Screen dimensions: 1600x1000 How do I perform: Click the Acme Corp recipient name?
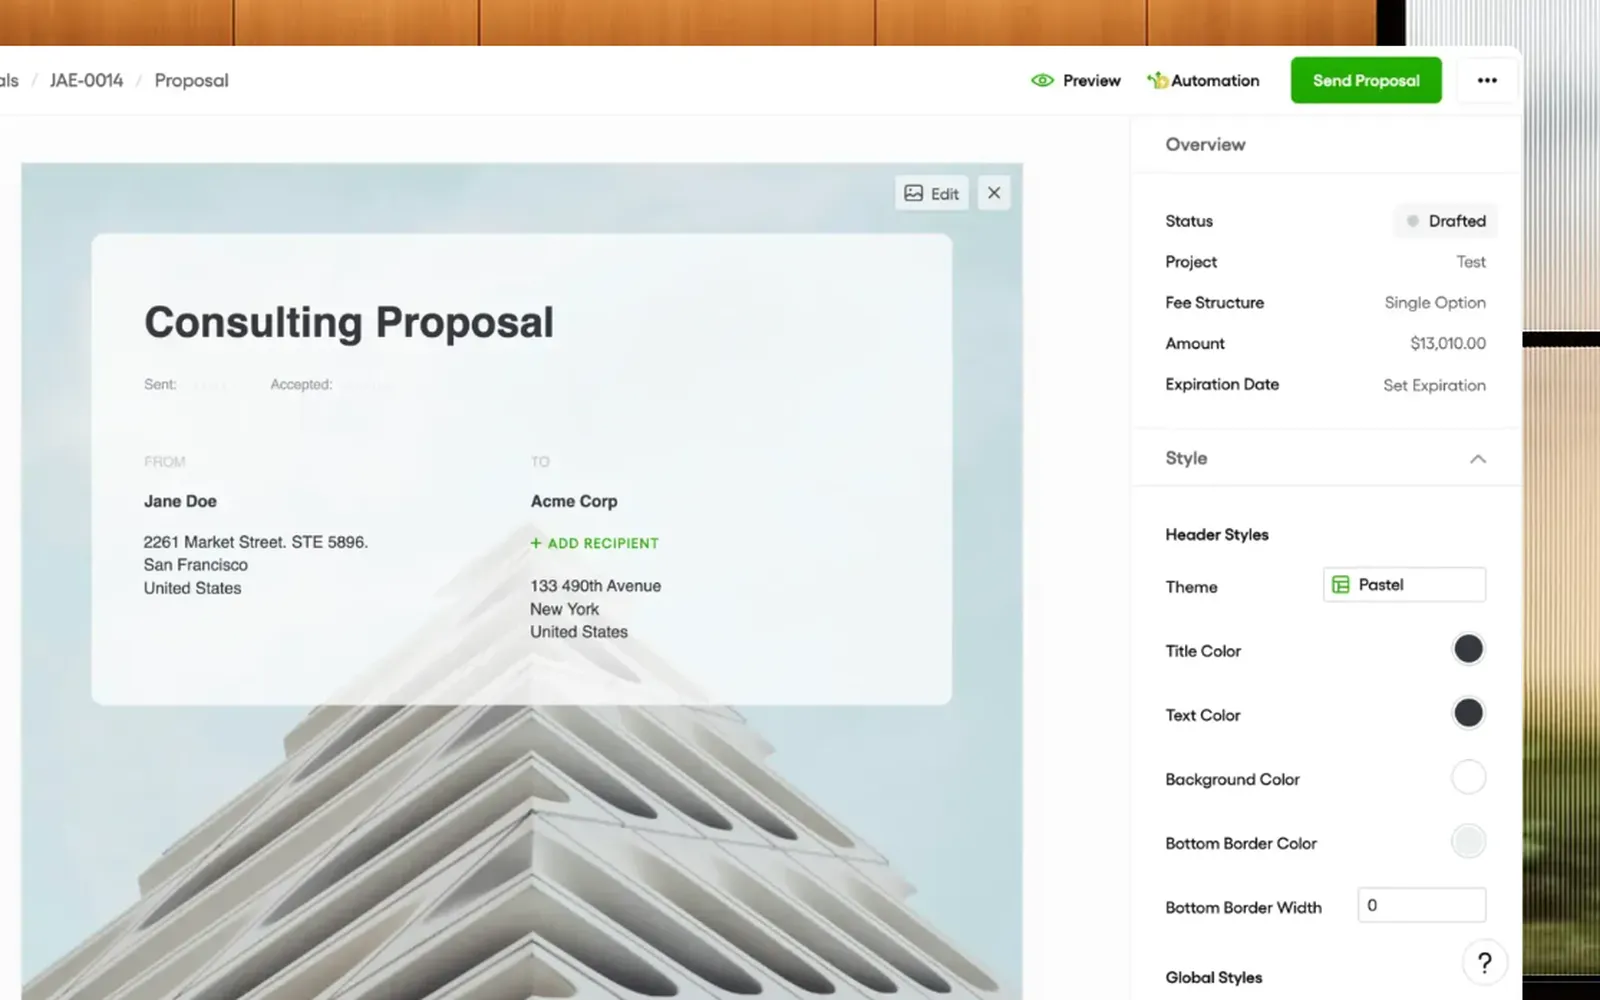(574, 501)
